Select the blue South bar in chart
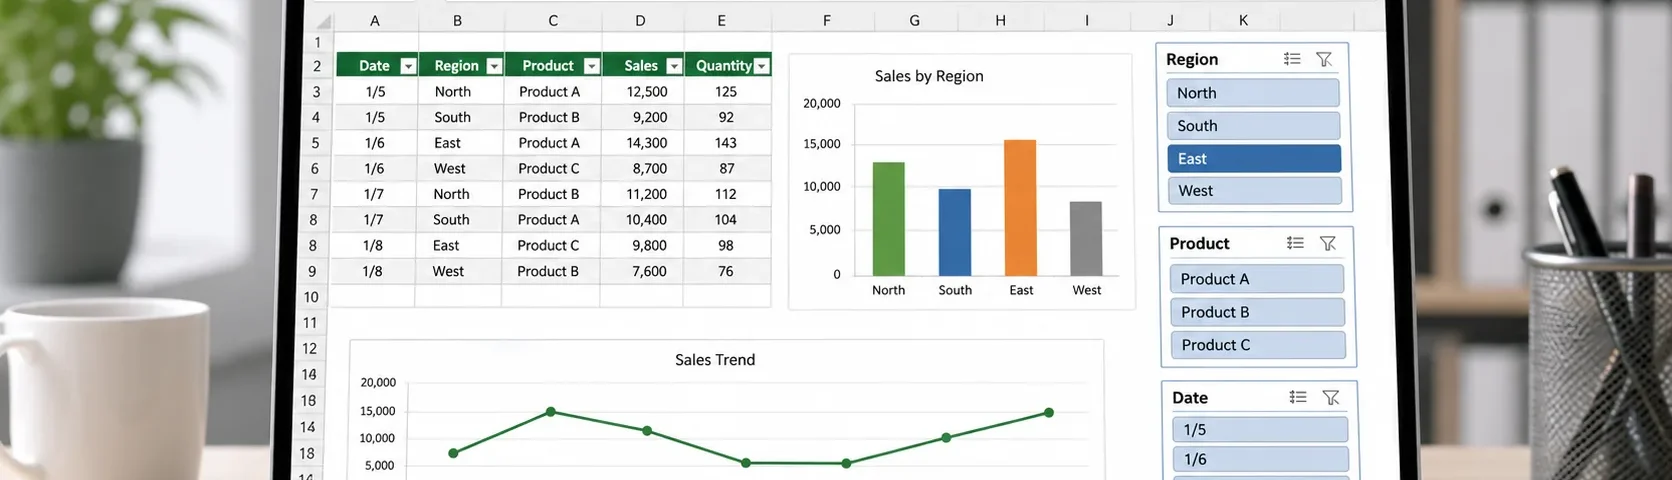This screenshot has height=480, width=1672. 954,232
